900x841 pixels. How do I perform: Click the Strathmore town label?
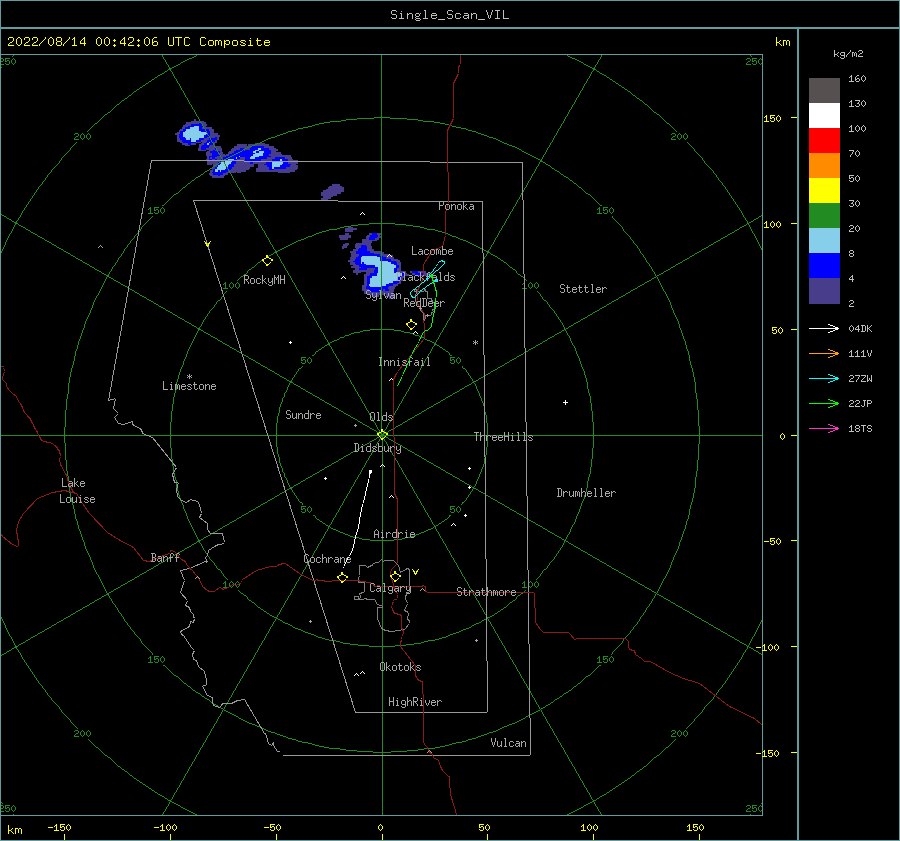click(x=486, y=592)
